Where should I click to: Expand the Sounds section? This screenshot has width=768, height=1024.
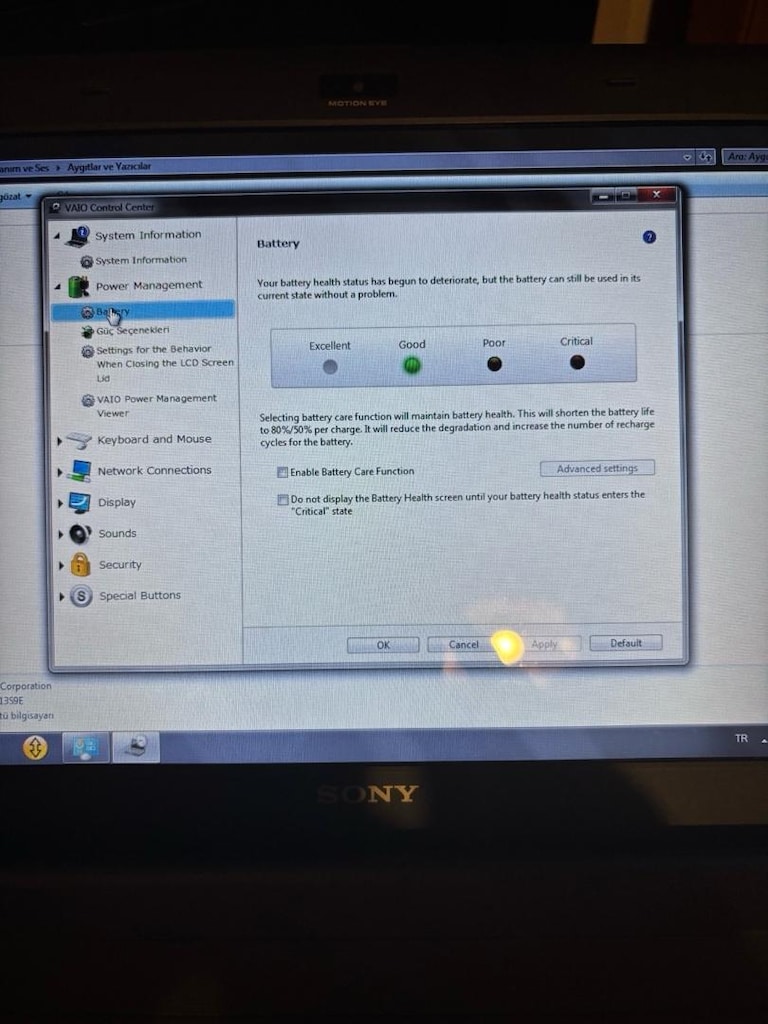pyautogui.click(x=61, y=534)
